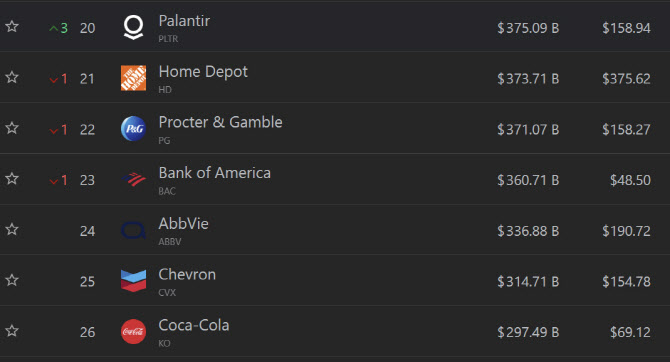Add Bank of America to favorites
Screen dimensions: 670x362
click(x=12, y=178)
